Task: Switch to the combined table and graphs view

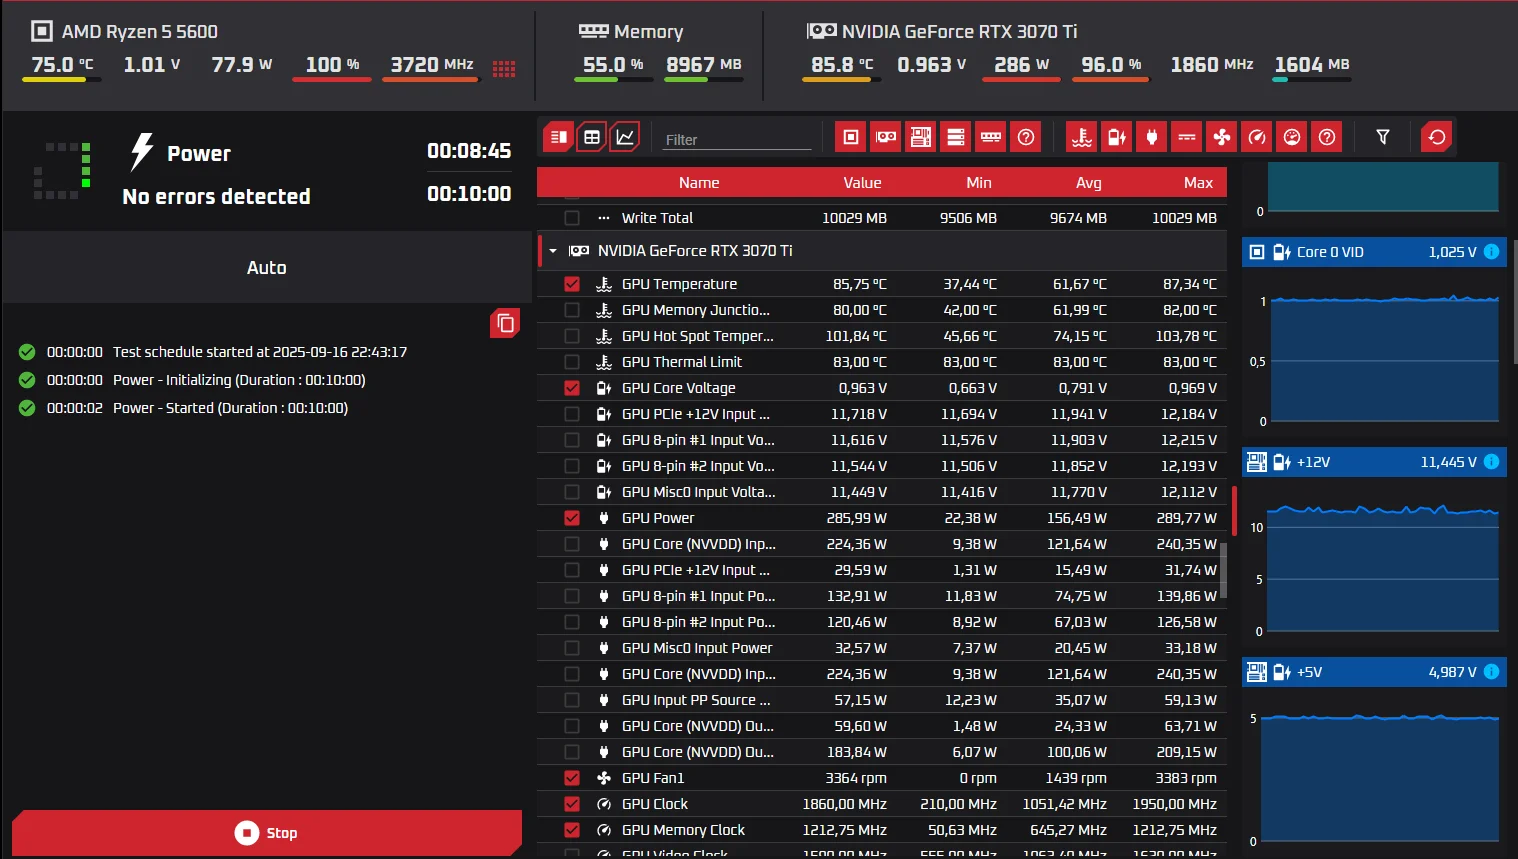Action: [x=558, y=137]
